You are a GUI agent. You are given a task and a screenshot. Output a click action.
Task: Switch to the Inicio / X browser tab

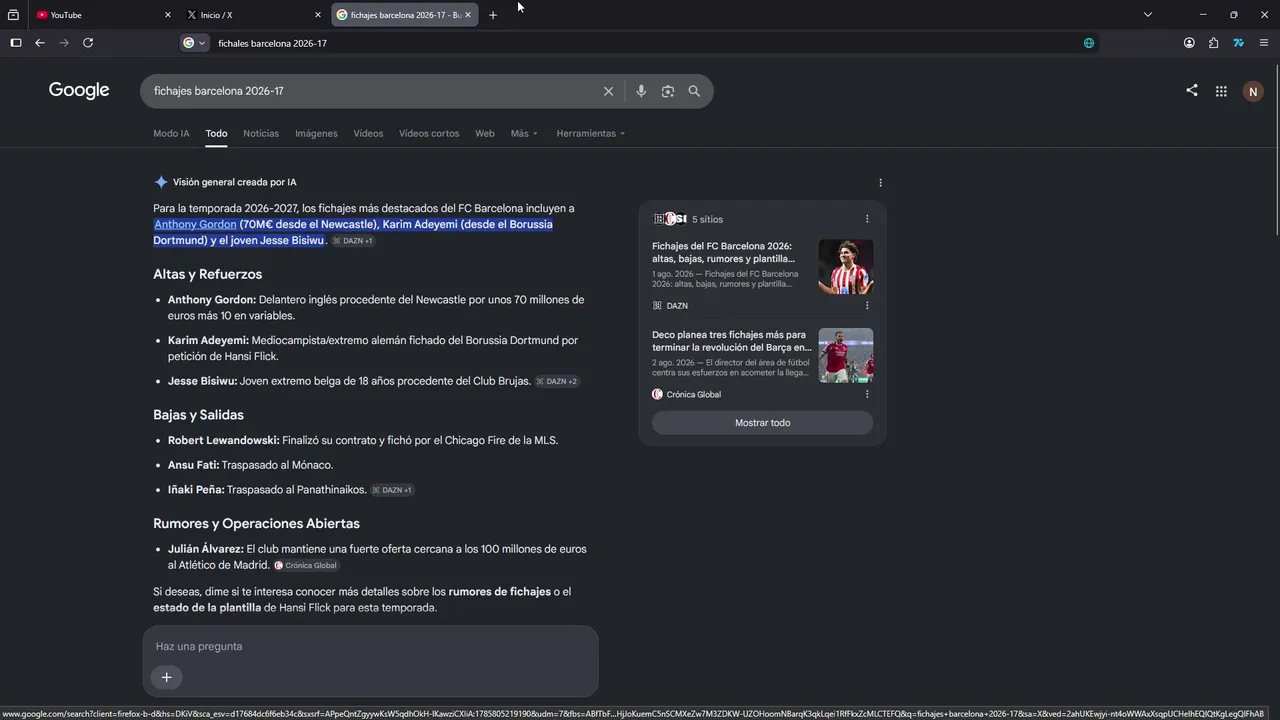point(253,15)
